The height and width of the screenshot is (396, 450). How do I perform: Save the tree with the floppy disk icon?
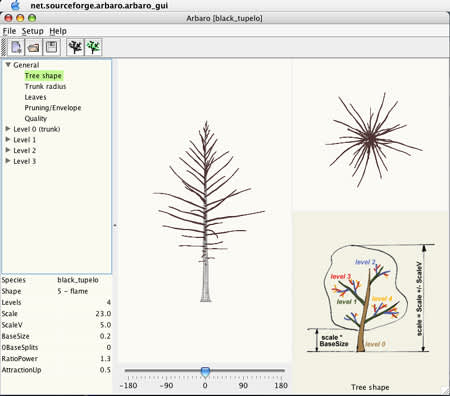click(51, 47)
